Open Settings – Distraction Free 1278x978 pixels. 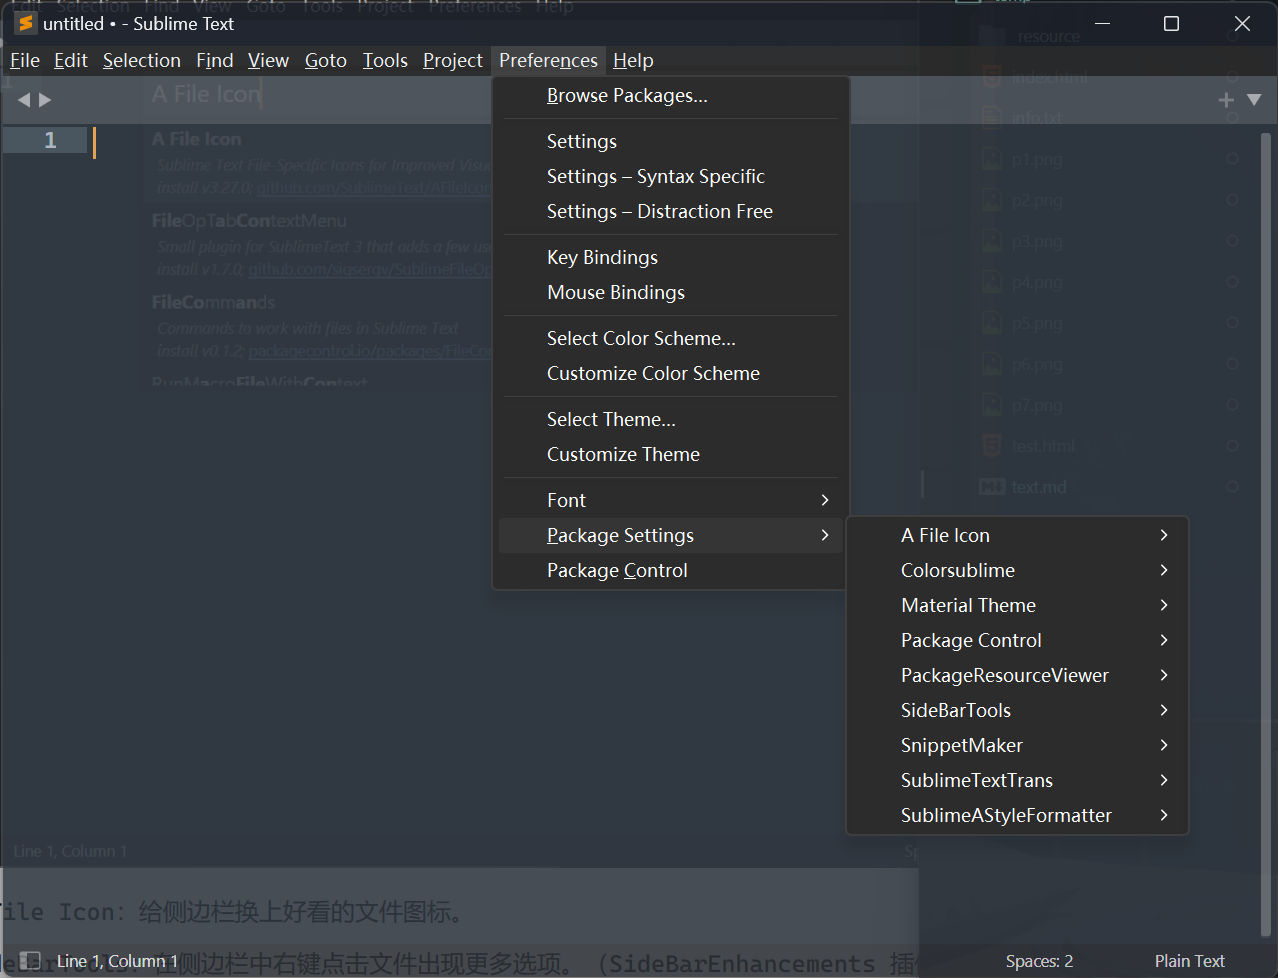click(671, 212)
